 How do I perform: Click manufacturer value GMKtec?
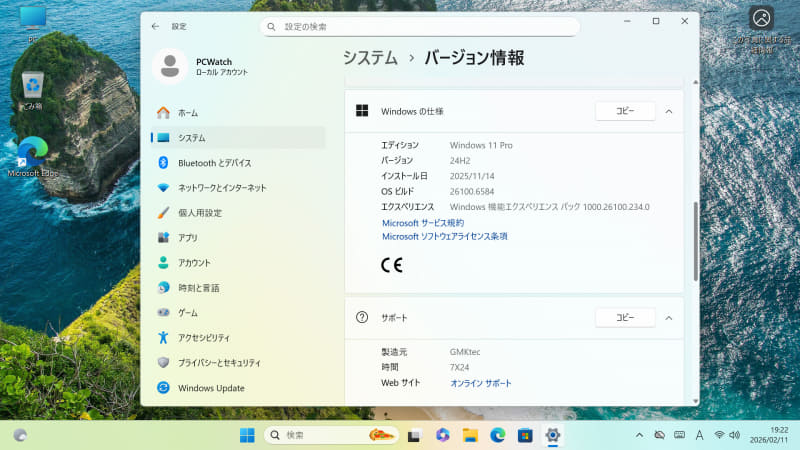pos(465,352)
